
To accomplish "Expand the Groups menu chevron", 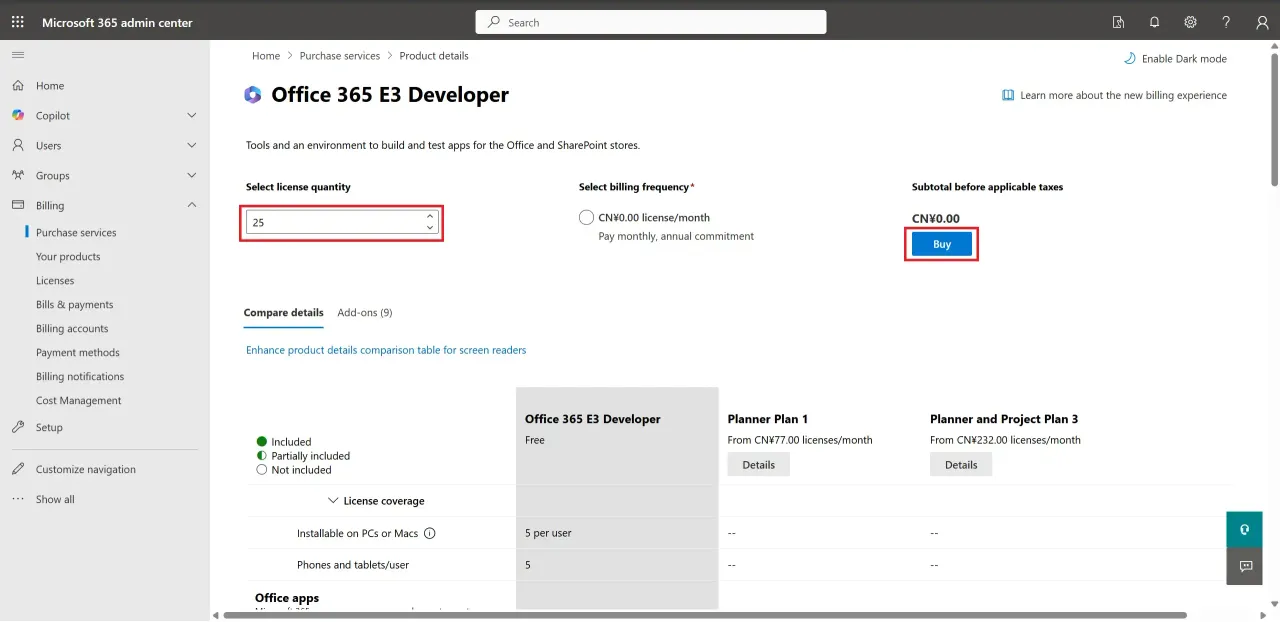I will click(x=192, y=176).
